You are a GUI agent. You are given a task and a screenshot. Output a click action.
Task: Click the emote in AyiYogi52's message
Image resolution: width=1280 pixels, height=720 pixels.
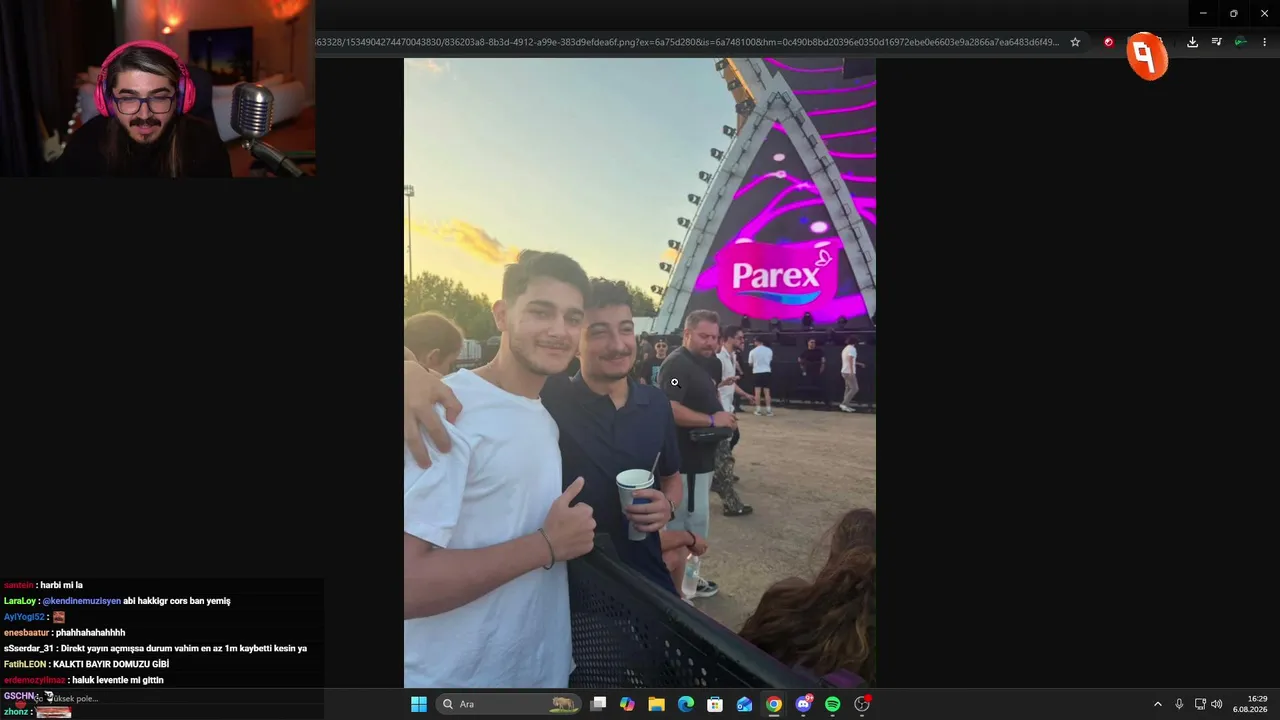point(58,617)
